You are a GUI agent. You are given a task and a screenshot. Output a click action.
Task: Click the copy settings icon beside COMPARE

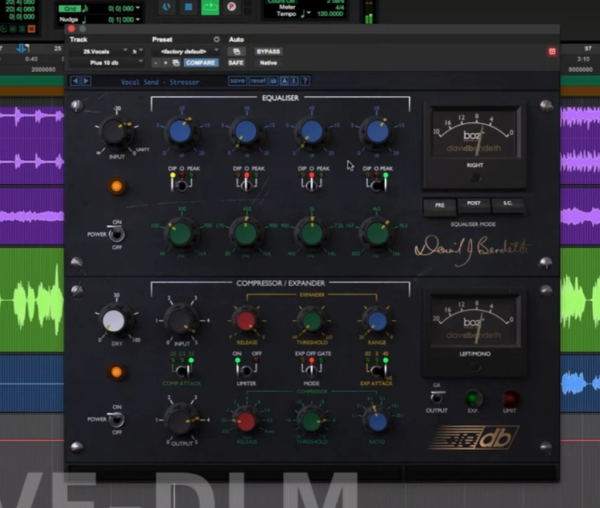(x=176, y=63)
